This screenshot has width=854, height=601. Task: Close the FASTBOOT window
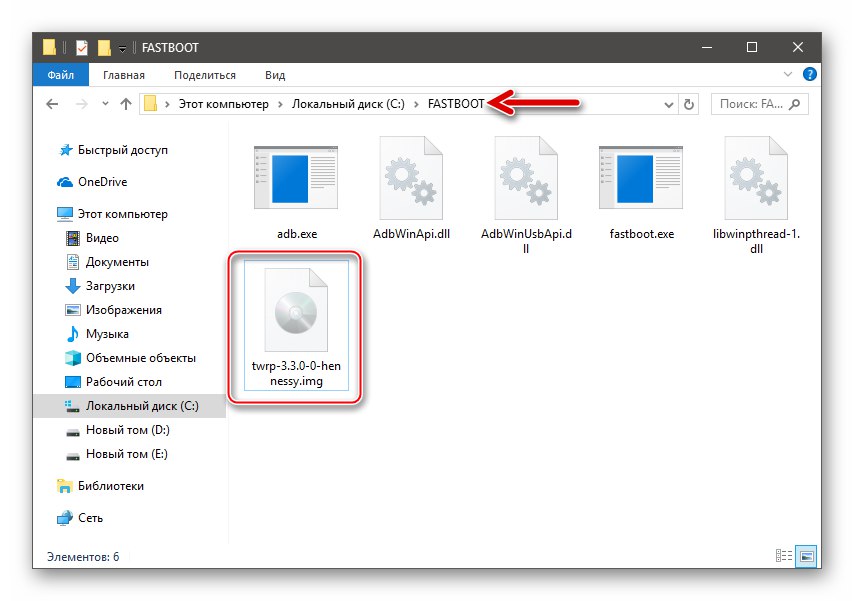pos(797,47)
